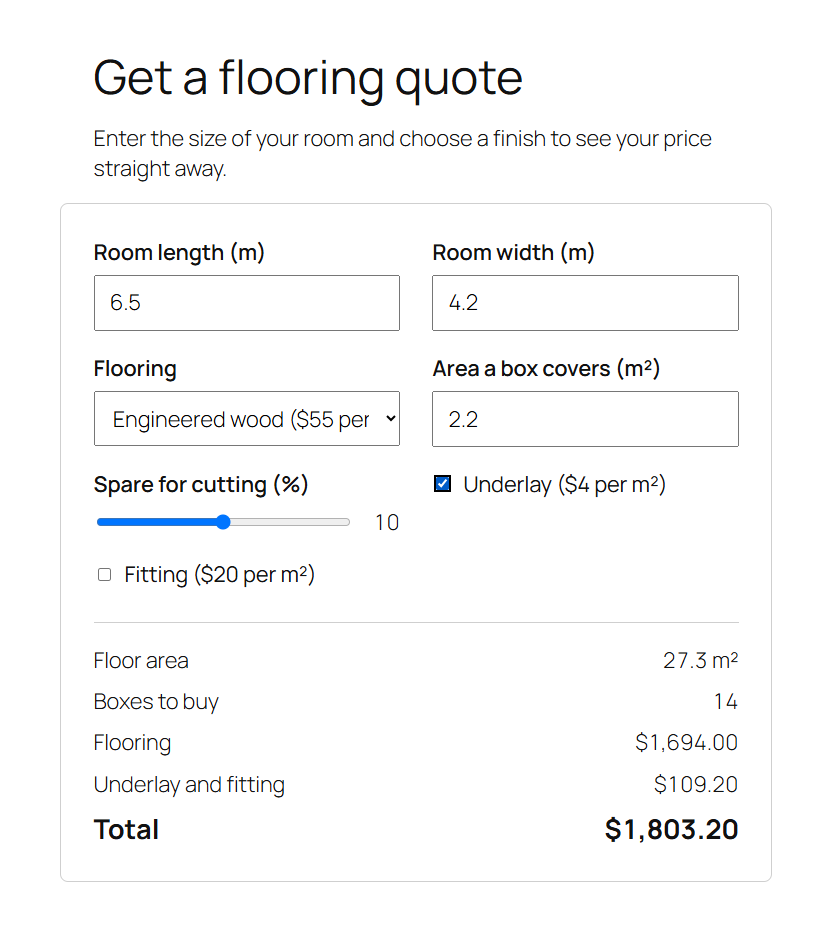832x931 pixels.
Task: Click the Area a box covers (m²) label
Action: click(x=546, y=369)
